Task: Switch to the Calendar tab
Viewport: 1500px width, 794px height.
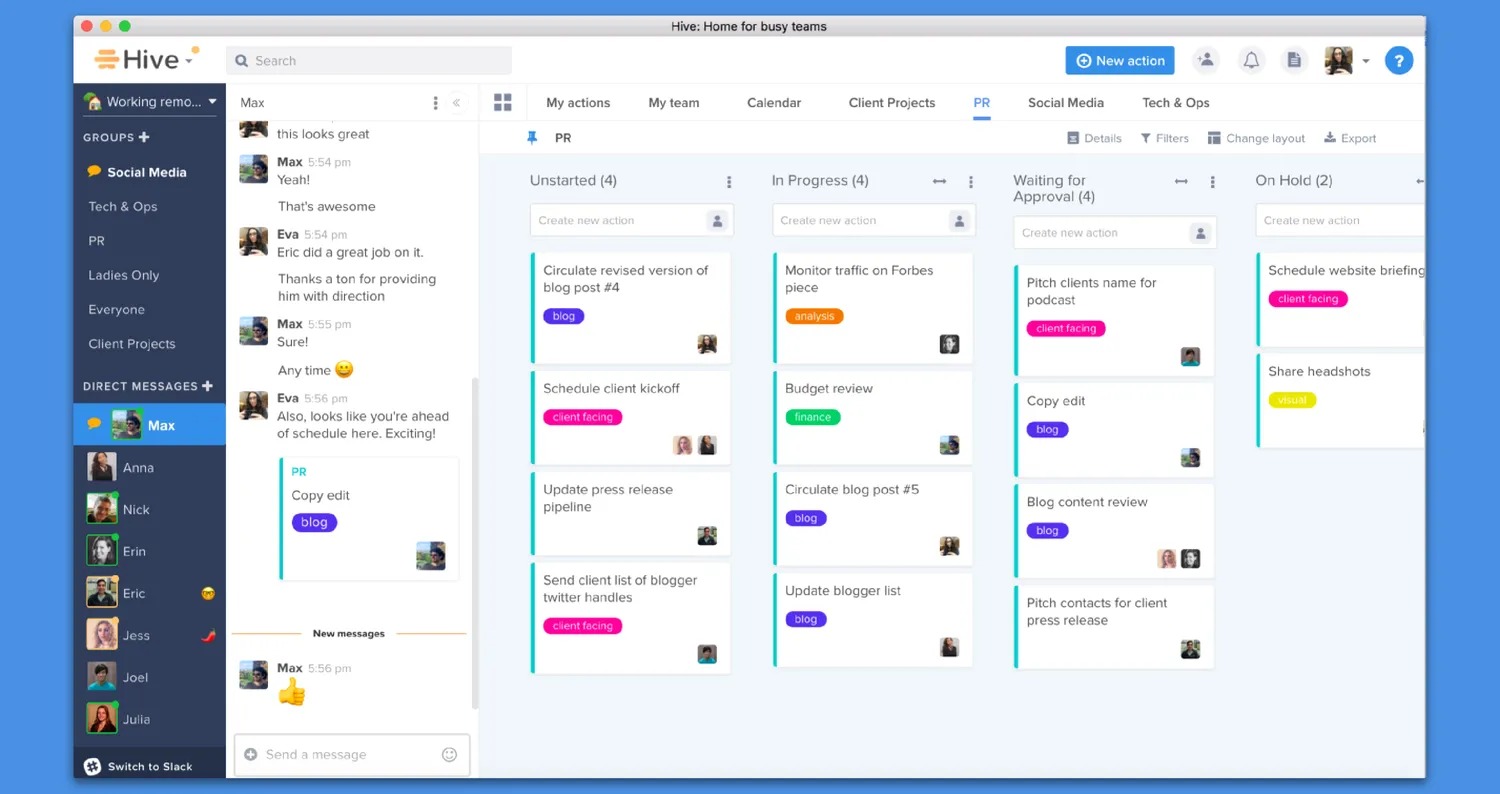Action: click(774, 103)
